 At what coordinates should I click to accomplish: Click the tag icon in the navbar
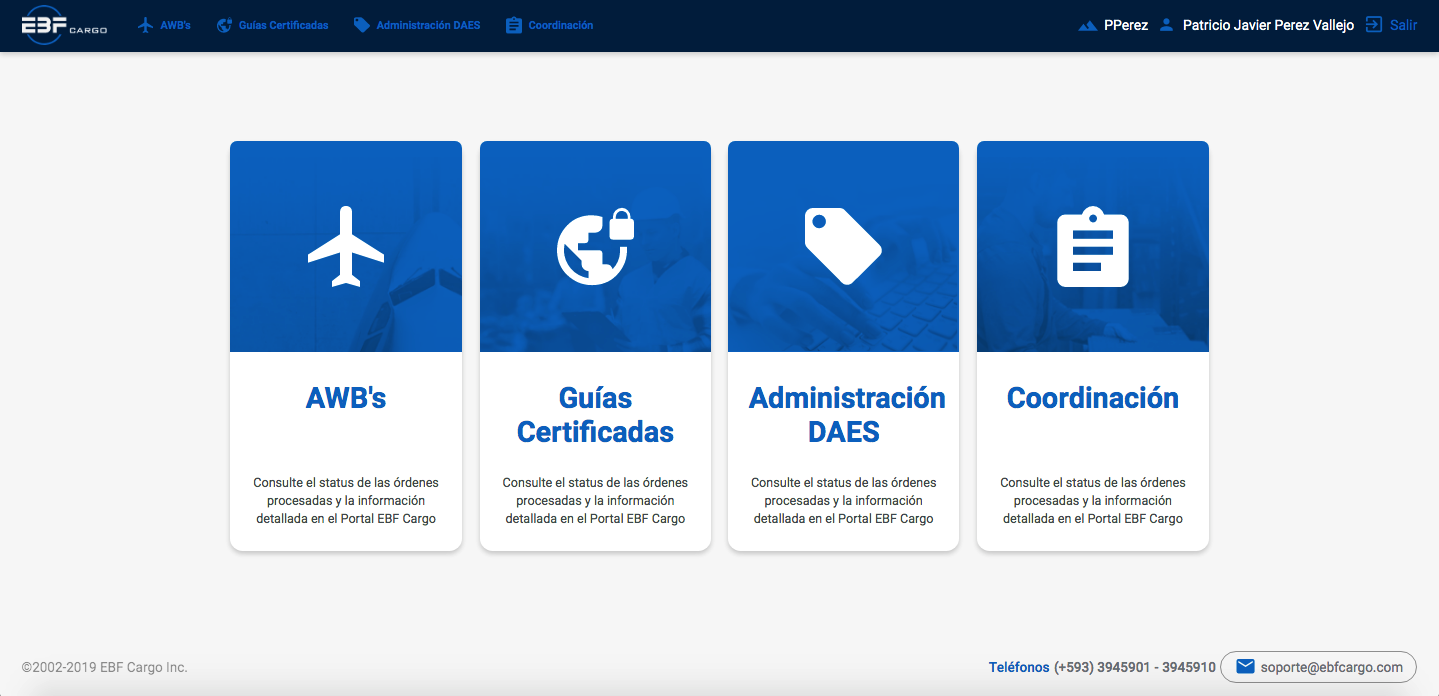click(362, 25)
